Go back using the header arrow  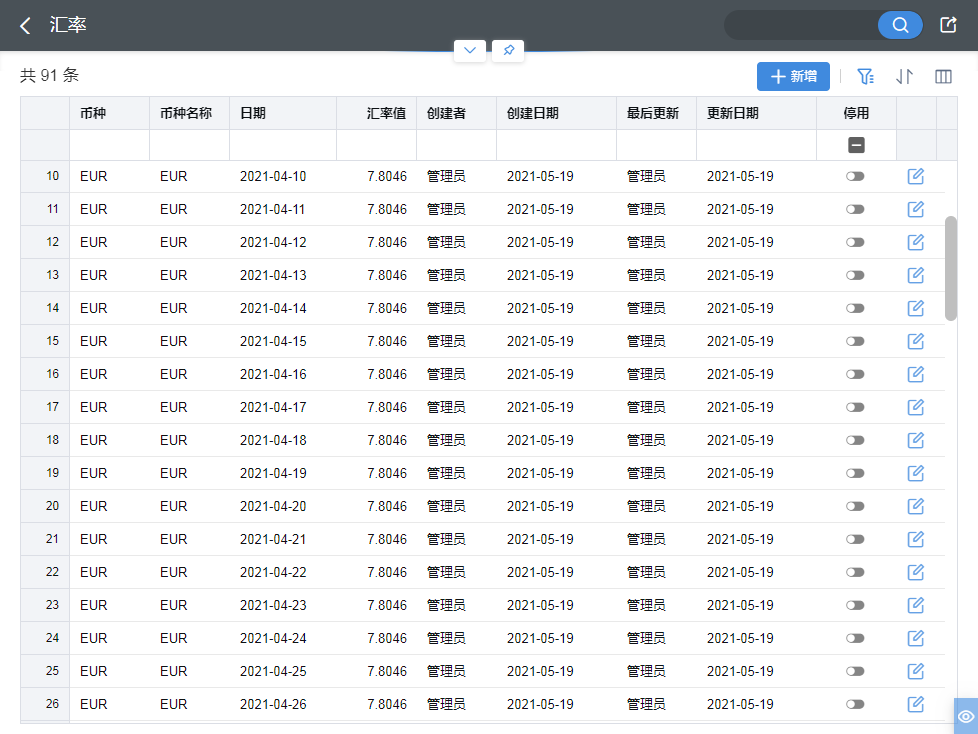point(26,26)
